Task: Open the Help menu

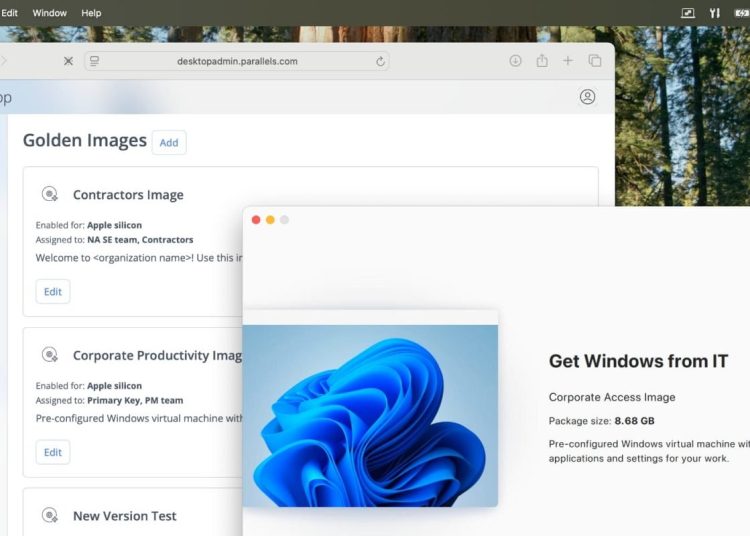Action: [x=91, y=13]
